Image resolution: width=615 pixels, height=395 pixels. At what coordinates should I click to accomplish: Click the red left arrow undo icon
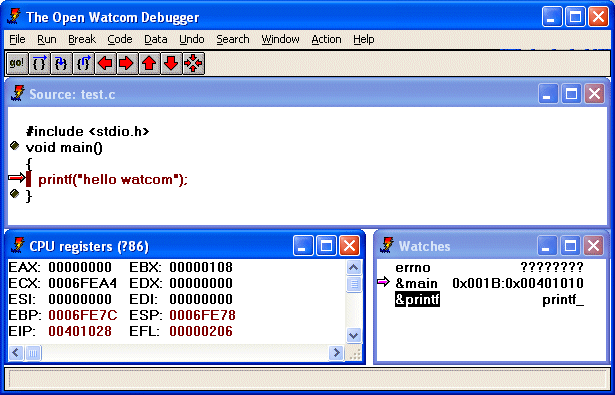[x=105, y=63]
